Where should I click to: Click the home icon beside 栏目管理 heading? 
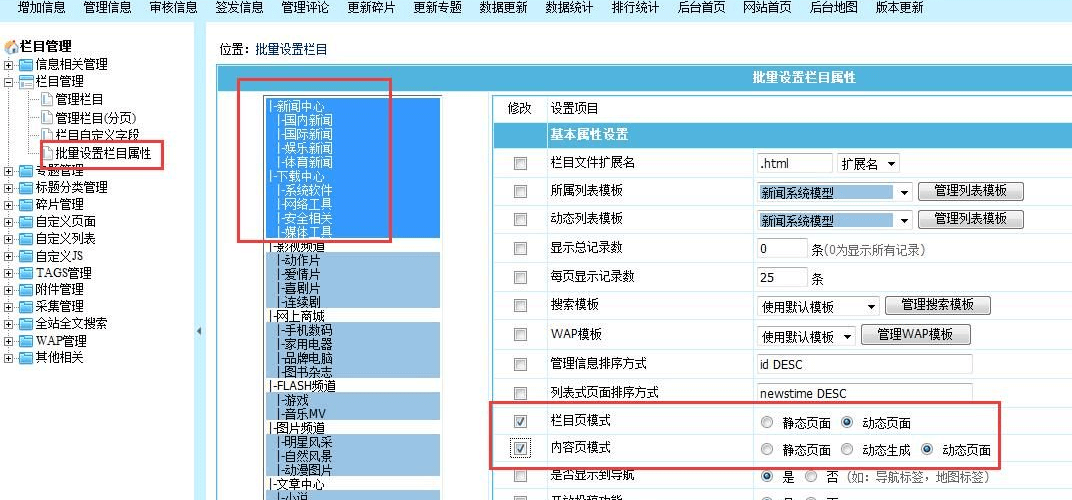click(x=11, y=47)
